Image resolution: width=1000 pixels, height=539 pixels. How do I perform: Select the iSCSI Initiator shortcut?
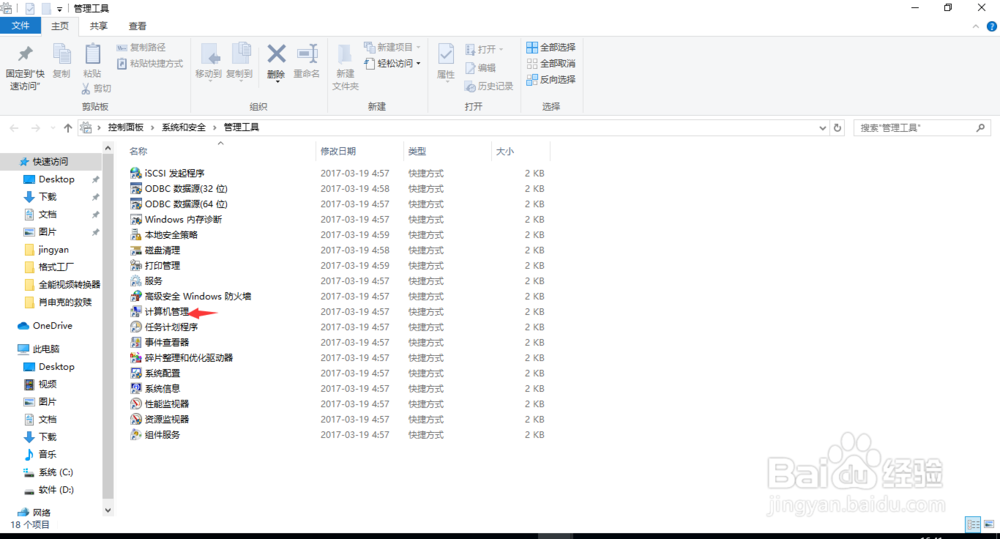click(167, 173)
